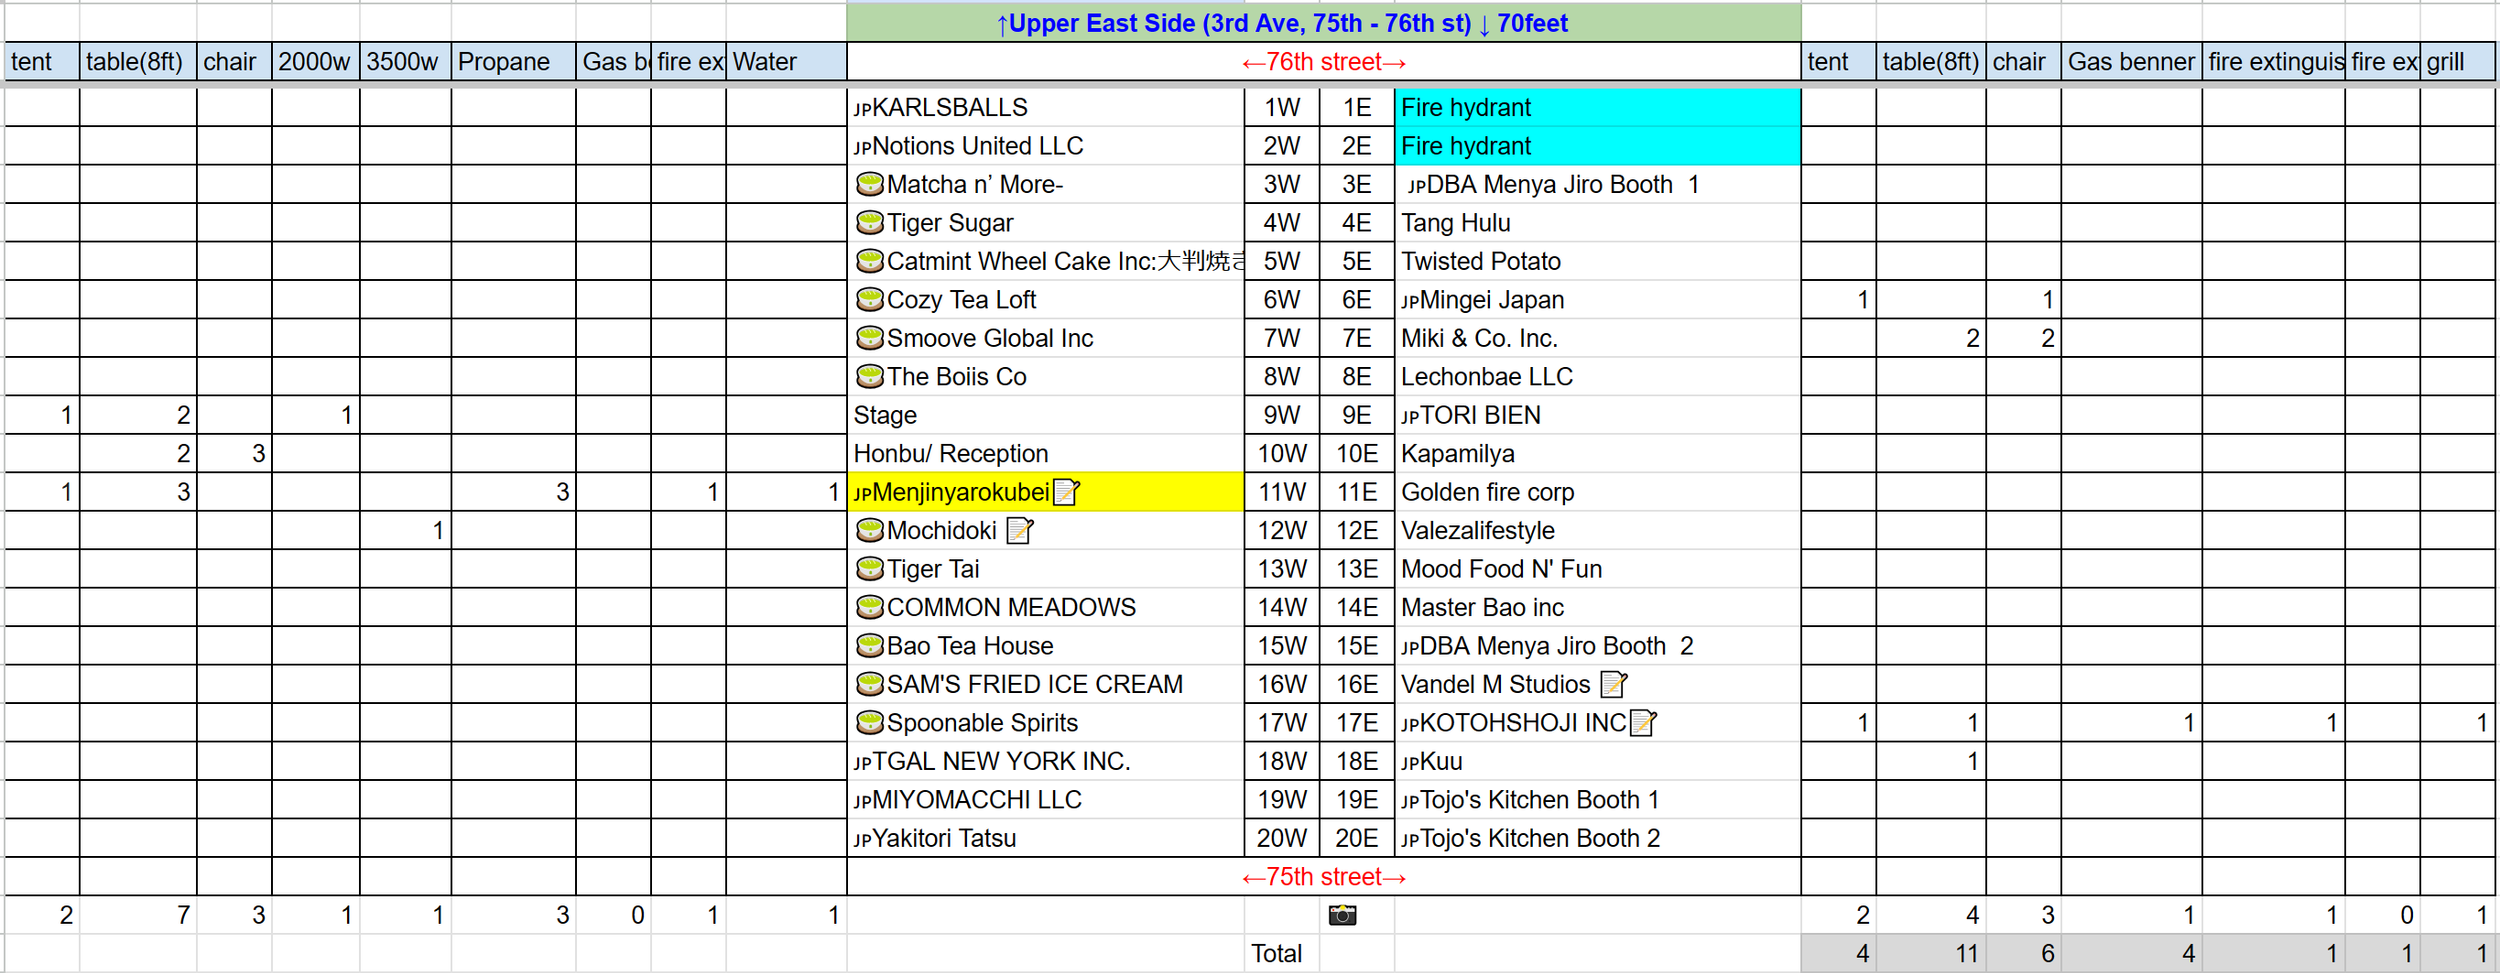Select the TGAL NEW YORK INC. cell
This screenshot has width=2500, height=973.
pyautogui.click(x=1045, y=761)
